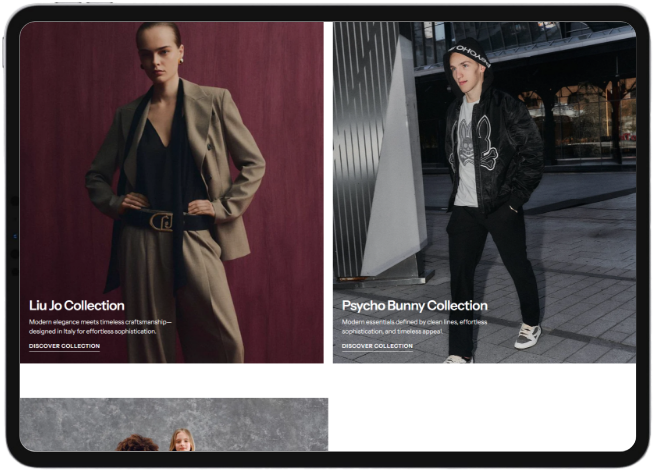The height and width of the screenshot is (475, 655).
Task: Click Discover Collection link under Psycho Bunny
Action: (x=377, y=346)
